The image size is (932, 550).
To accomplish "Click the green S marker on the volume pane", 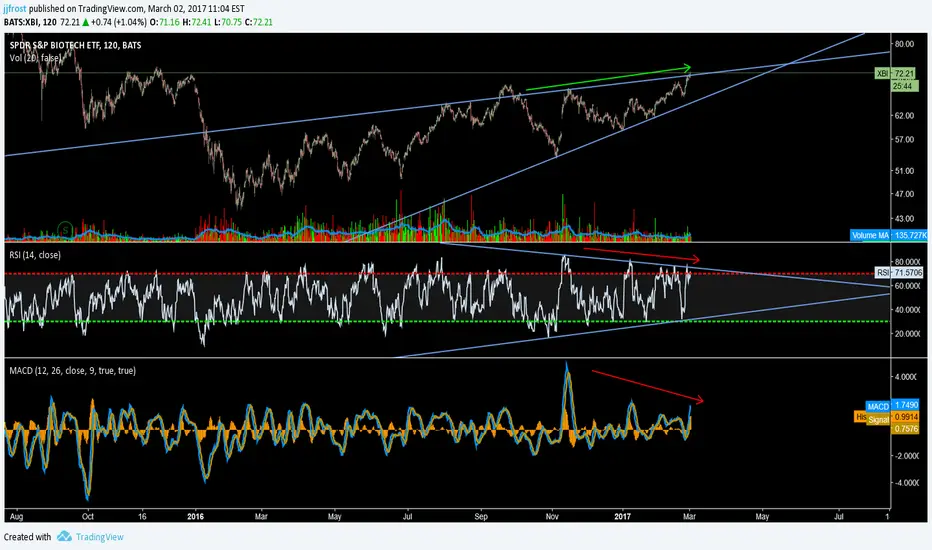I will tap(65, 230).
